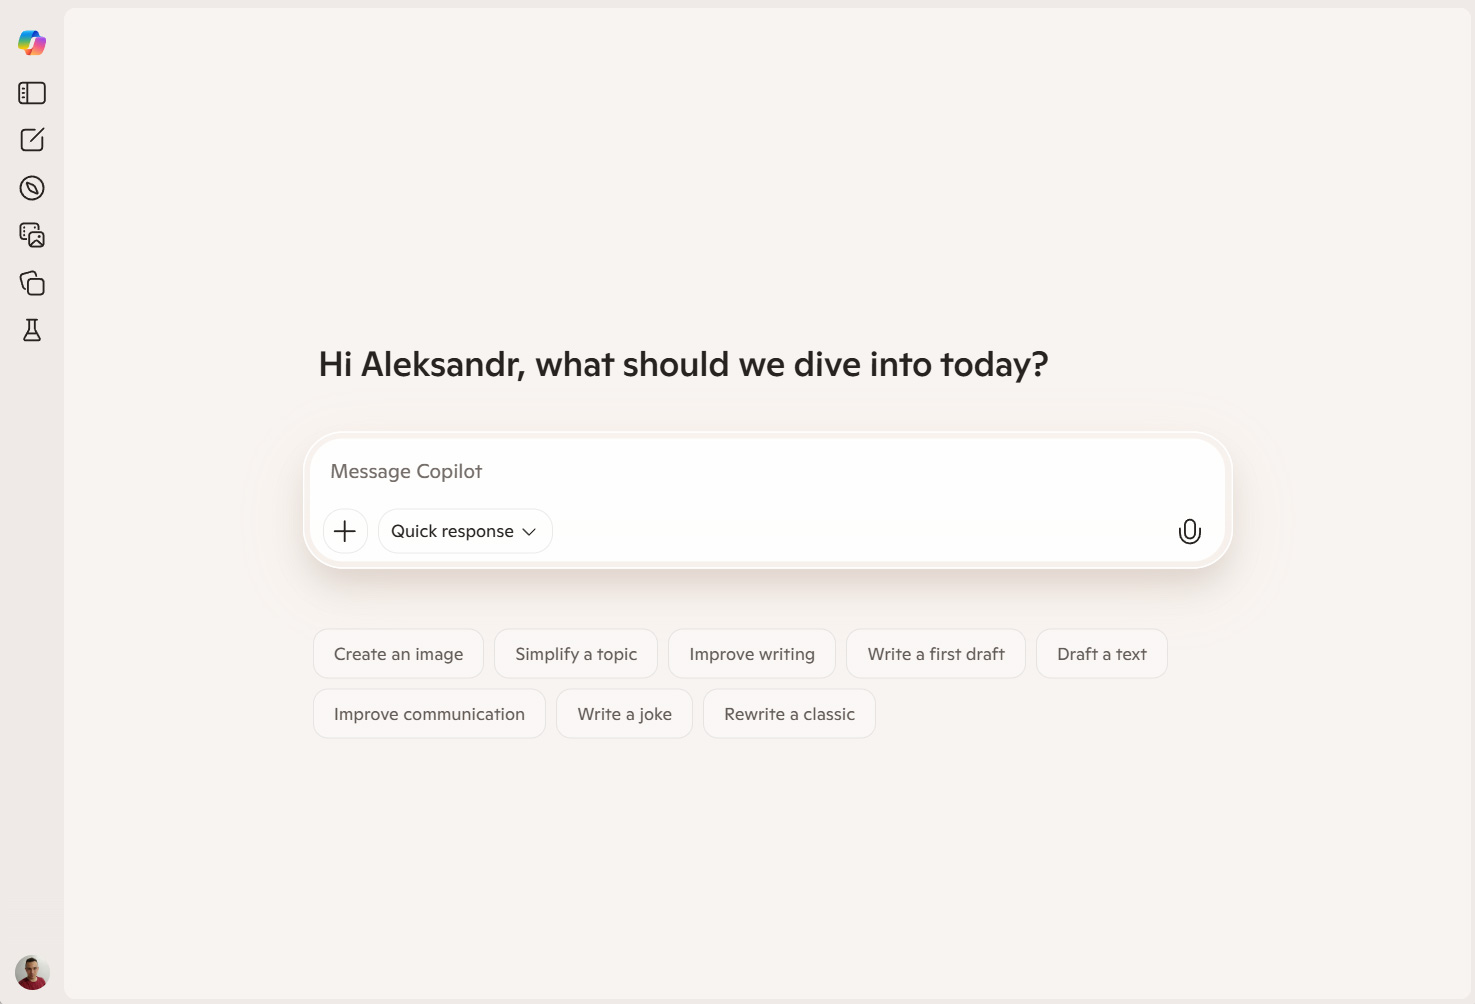
Task: Click the Rewrite a classic suggestion
Action: pyautogui.click(x=789, y=714)
